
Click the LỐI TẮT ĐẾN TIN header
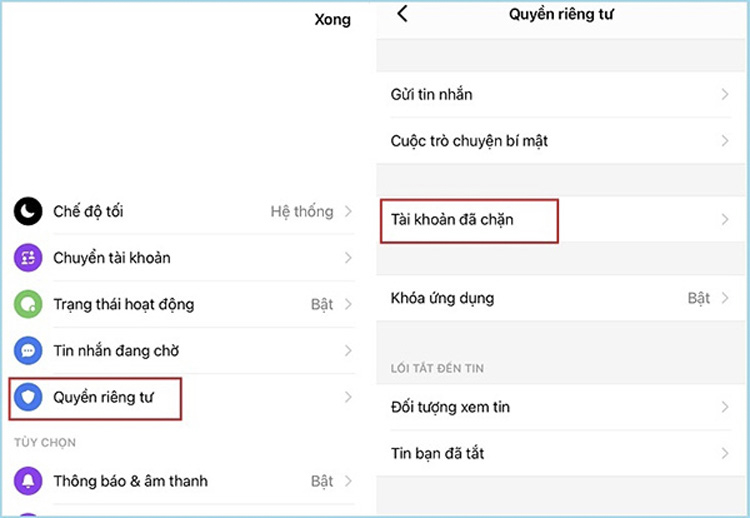pyautogui.click(x=437, y=368)
